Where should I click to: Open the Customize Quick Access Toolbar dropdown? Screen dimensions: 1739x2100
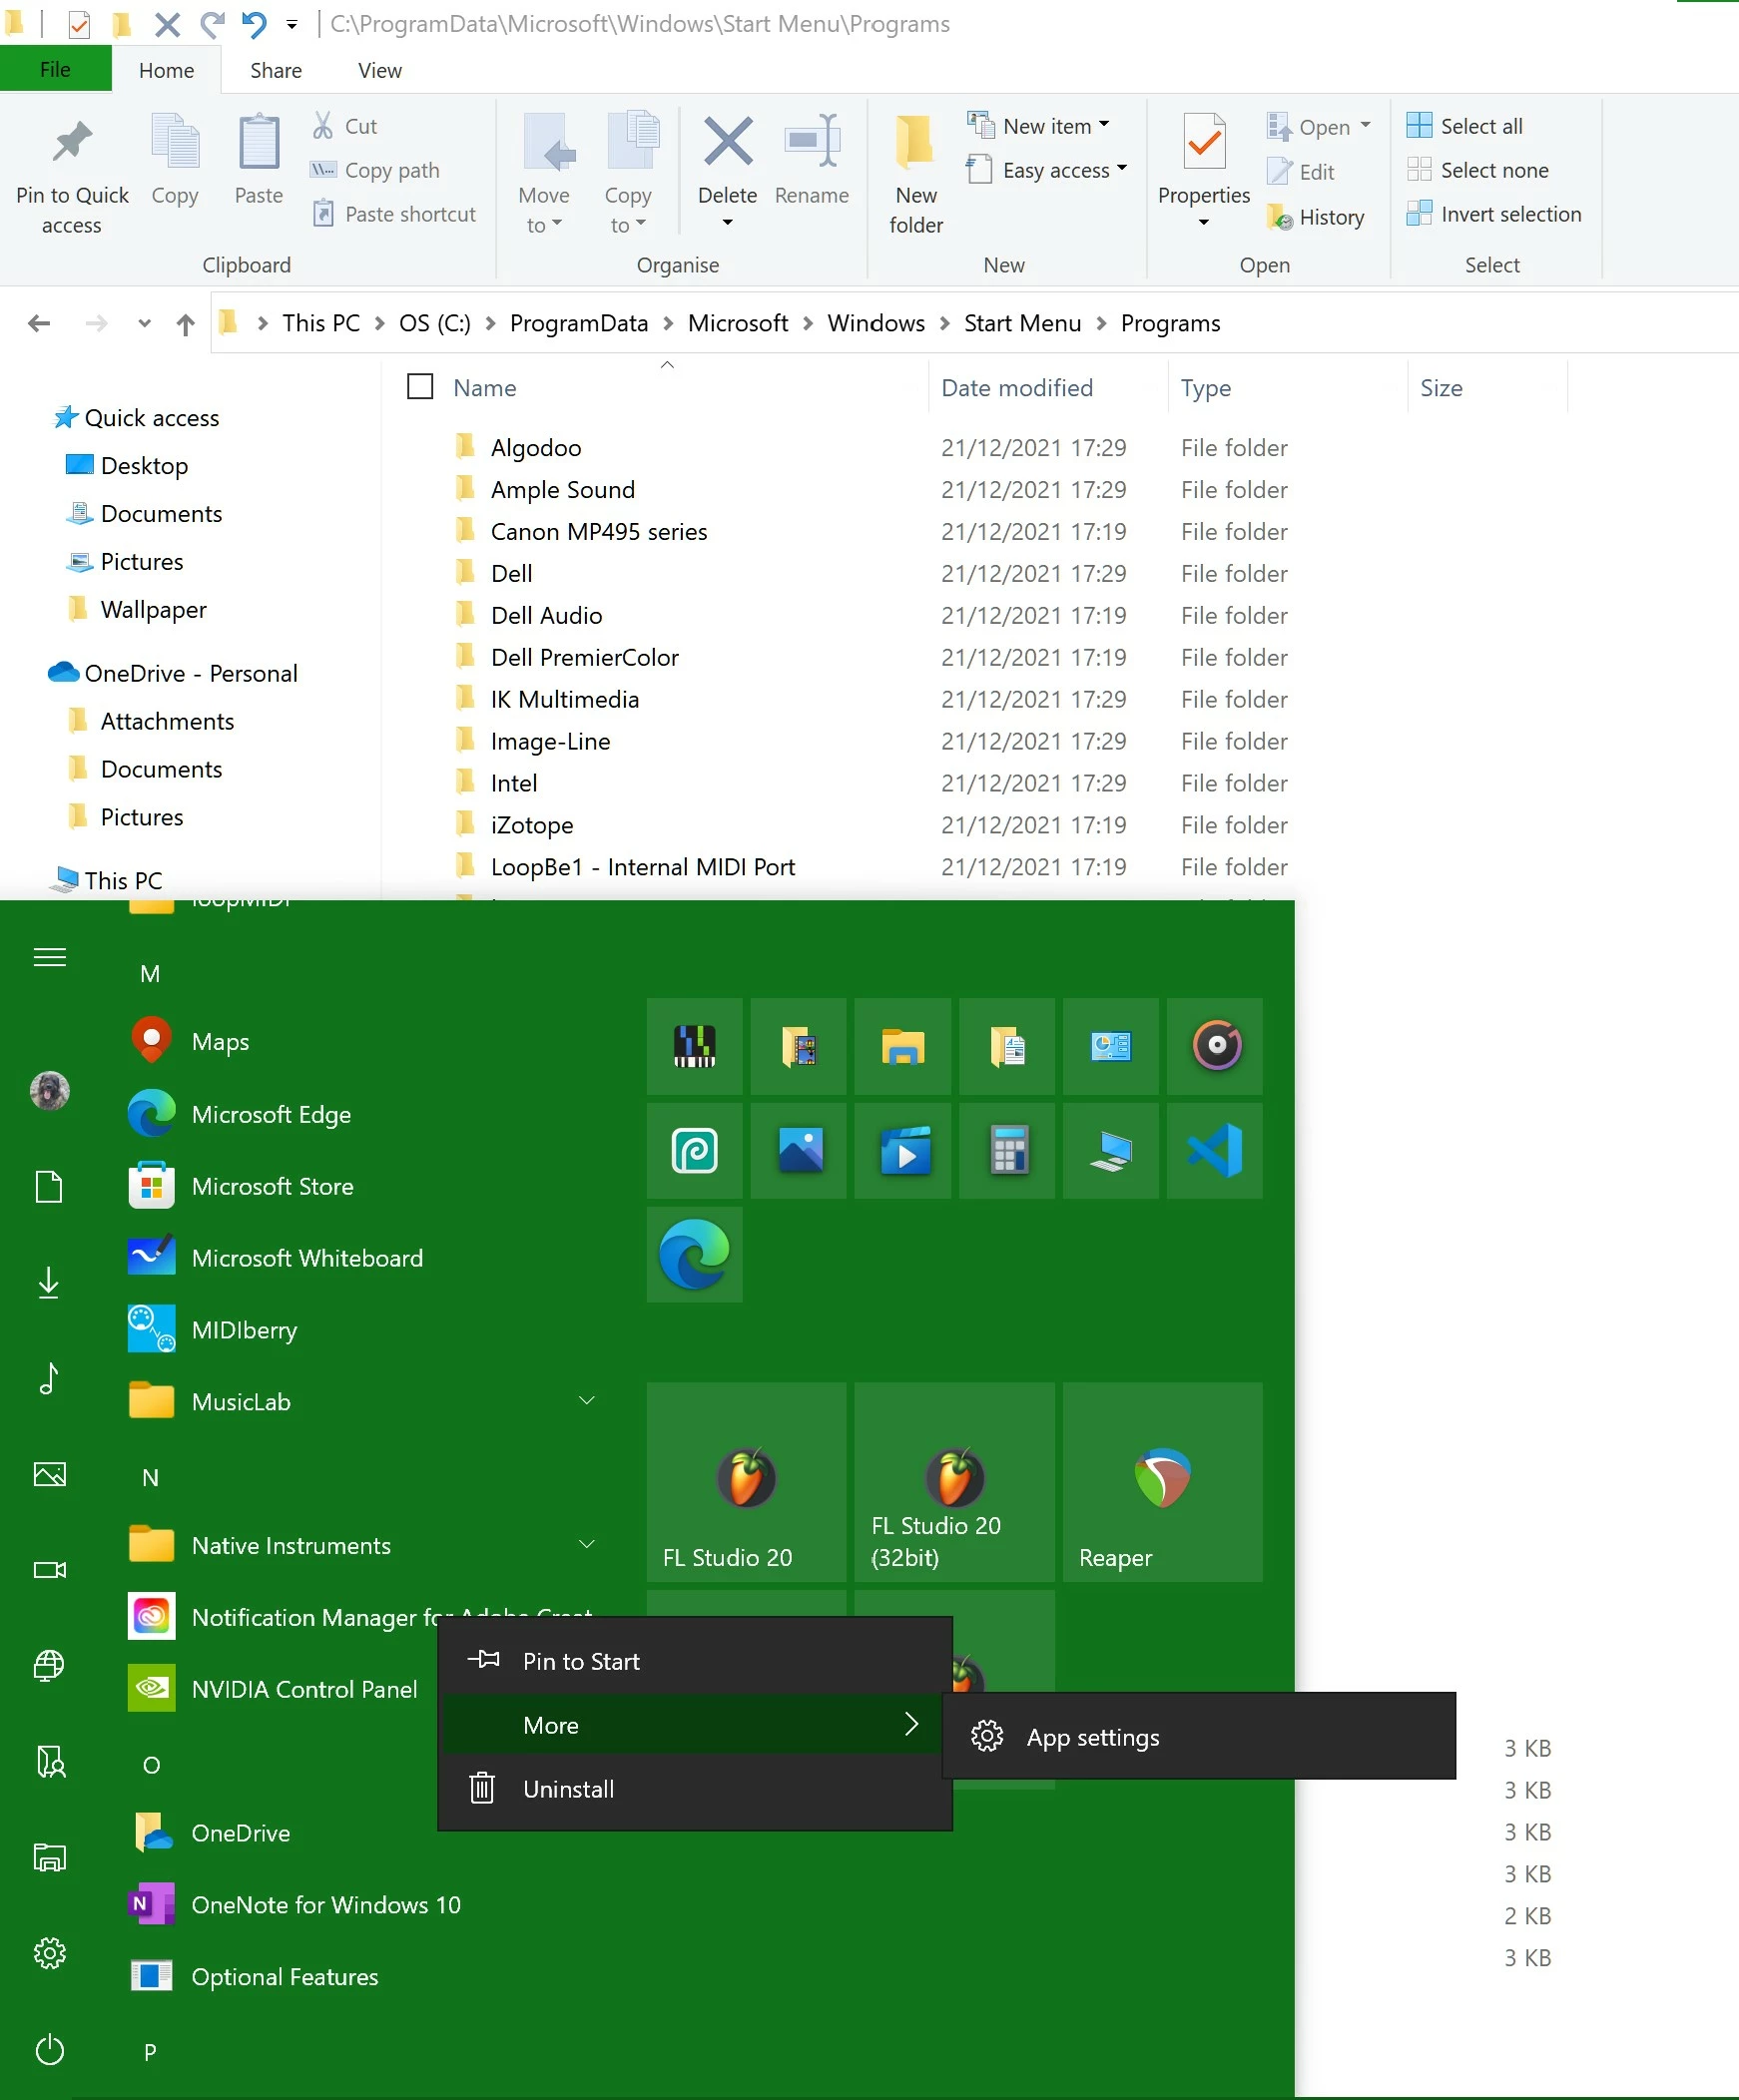[x=292, y=24]
